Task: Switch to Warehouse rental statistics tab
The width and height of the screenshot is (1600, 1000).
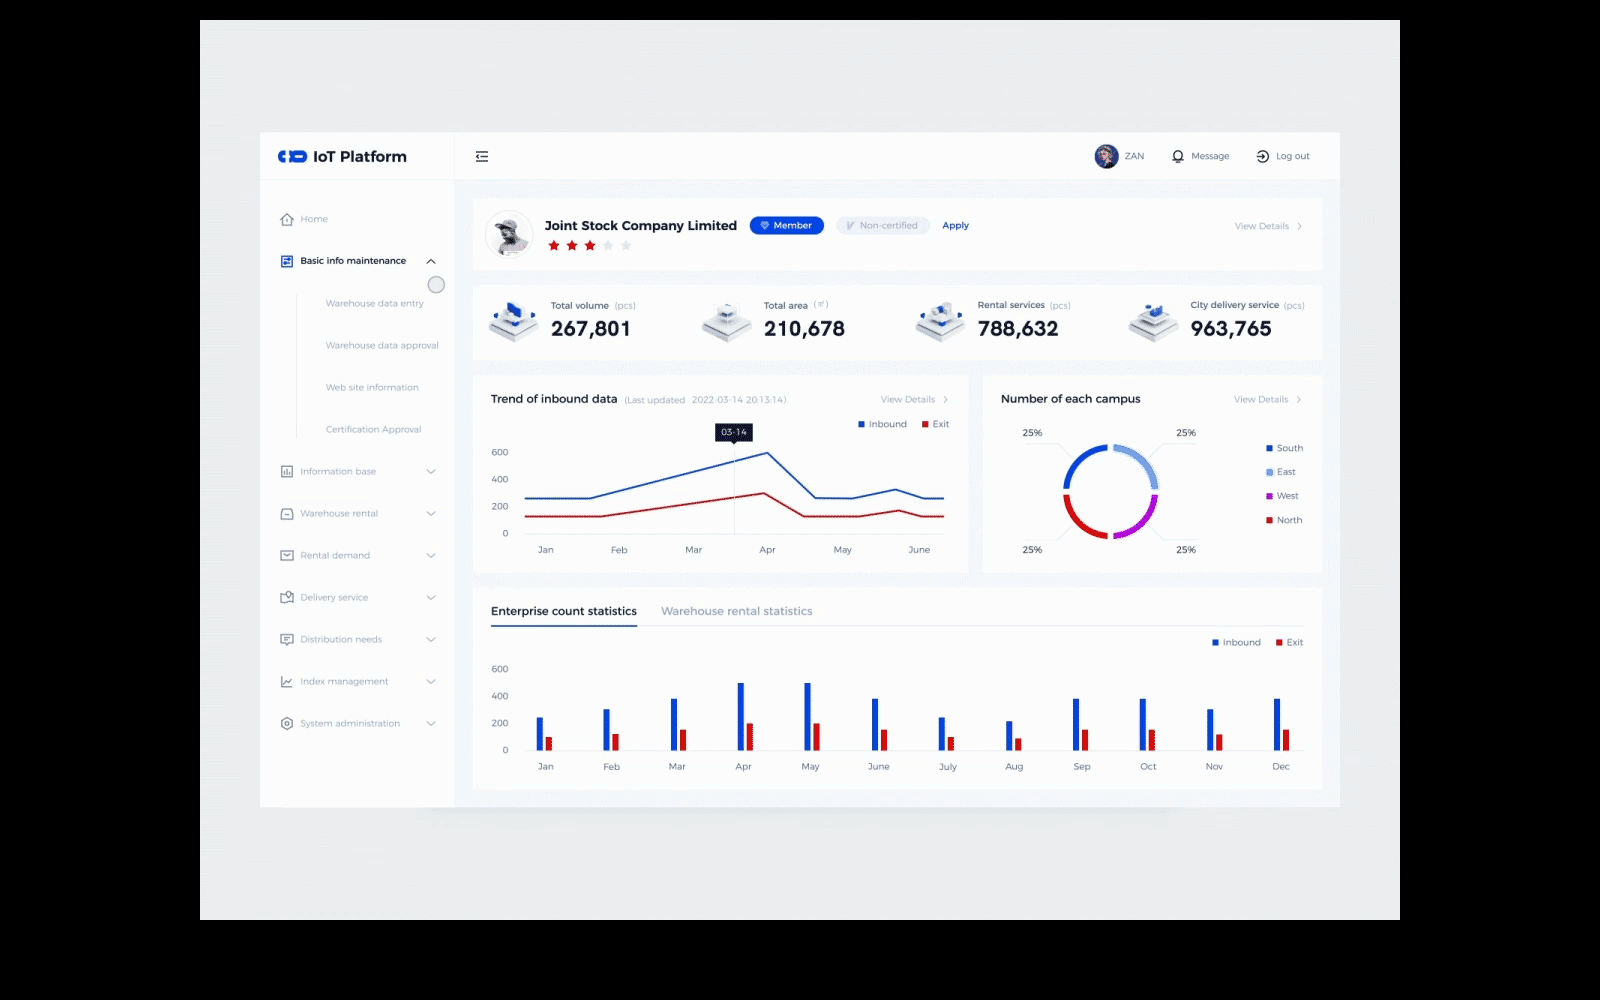Action: (737, 611)
